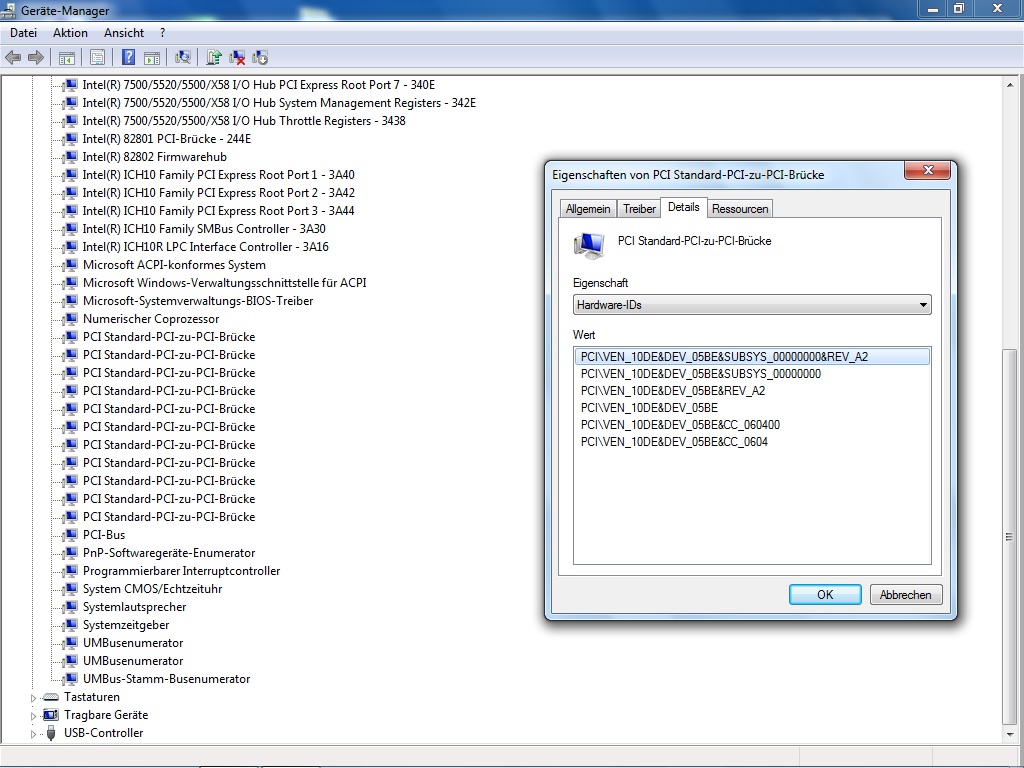Click the blue Help question-mark toolbar icon
This screenshot has height=768, width=1024.
(129, 57)
